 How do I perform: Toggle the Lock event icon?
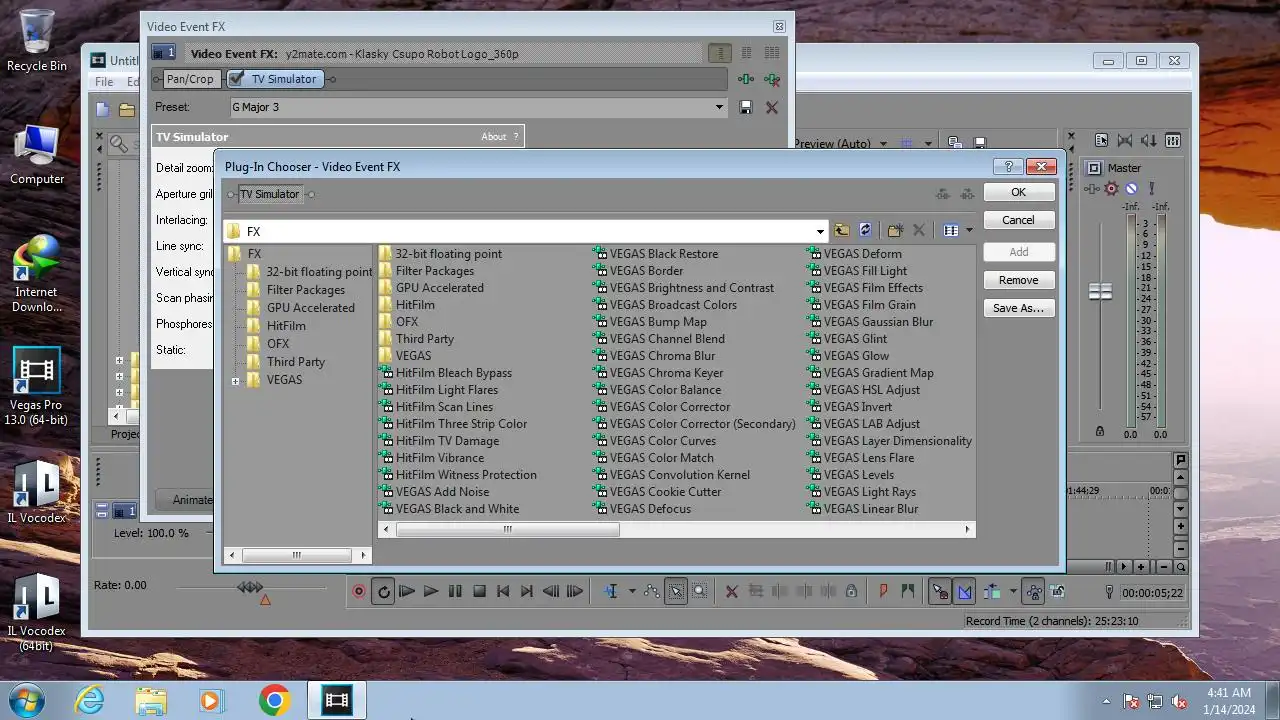point(851,591)
